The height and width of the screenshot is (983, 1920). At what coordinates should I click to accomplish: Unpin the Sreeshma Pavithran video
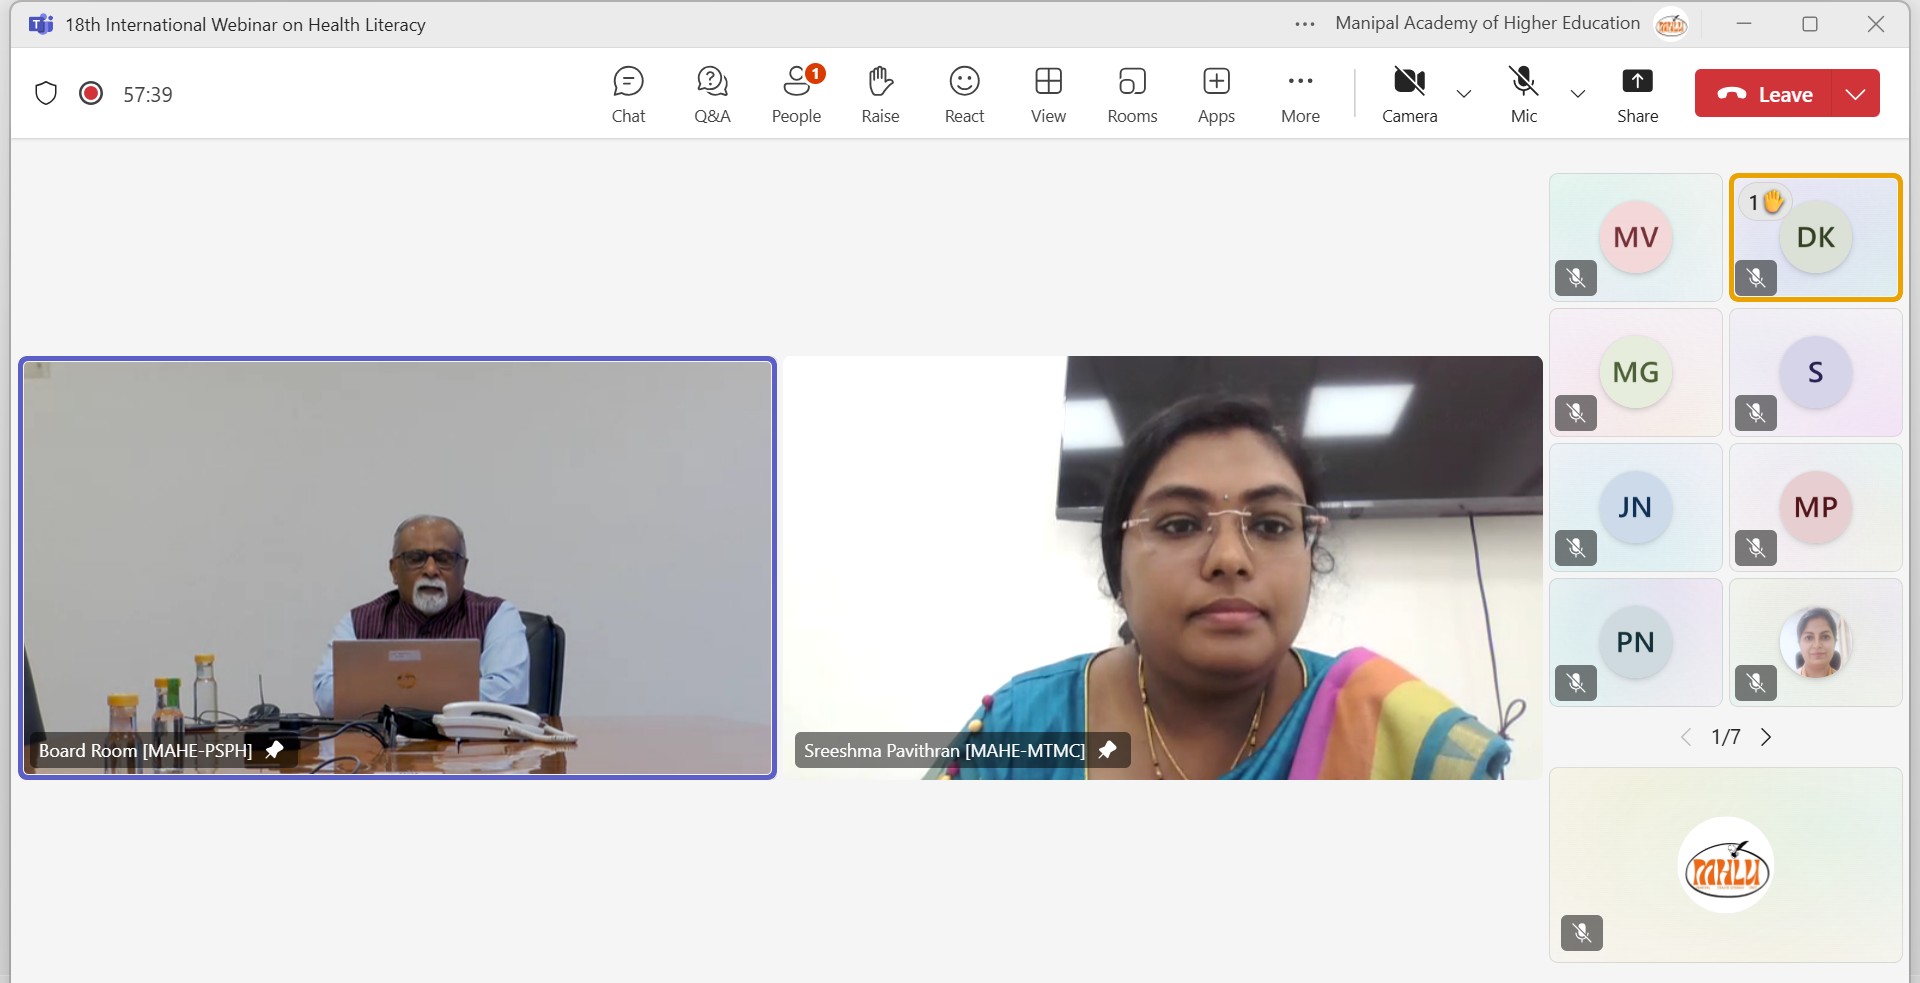(x=1107, y=750)
